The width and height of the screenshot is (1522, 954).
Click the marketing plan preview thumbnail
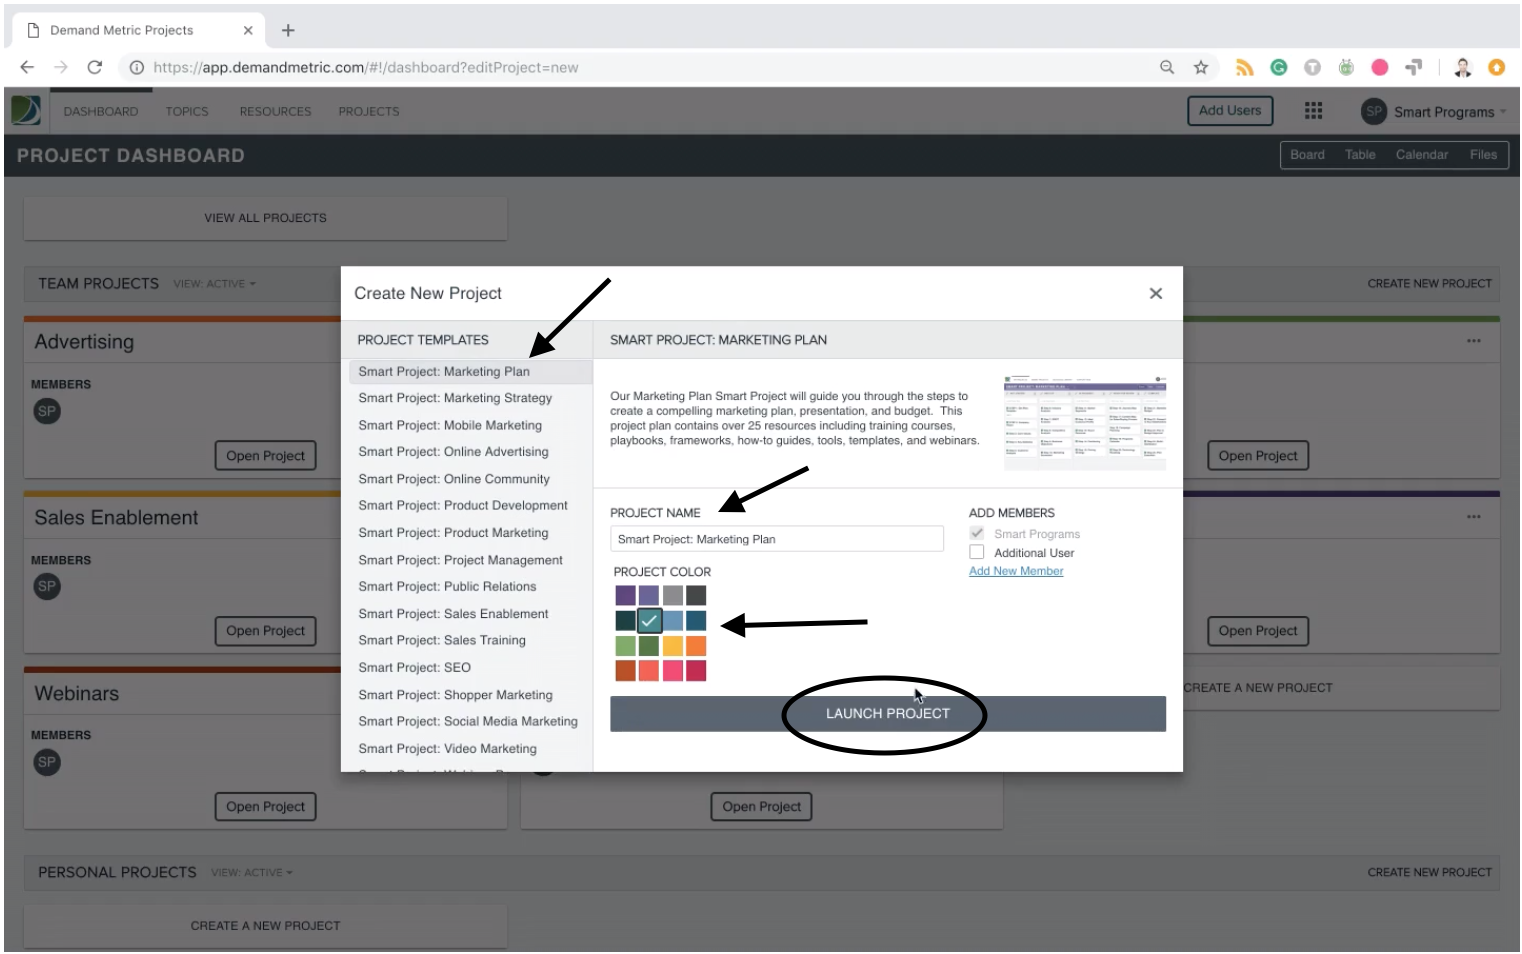click(x=1085, y=421)
